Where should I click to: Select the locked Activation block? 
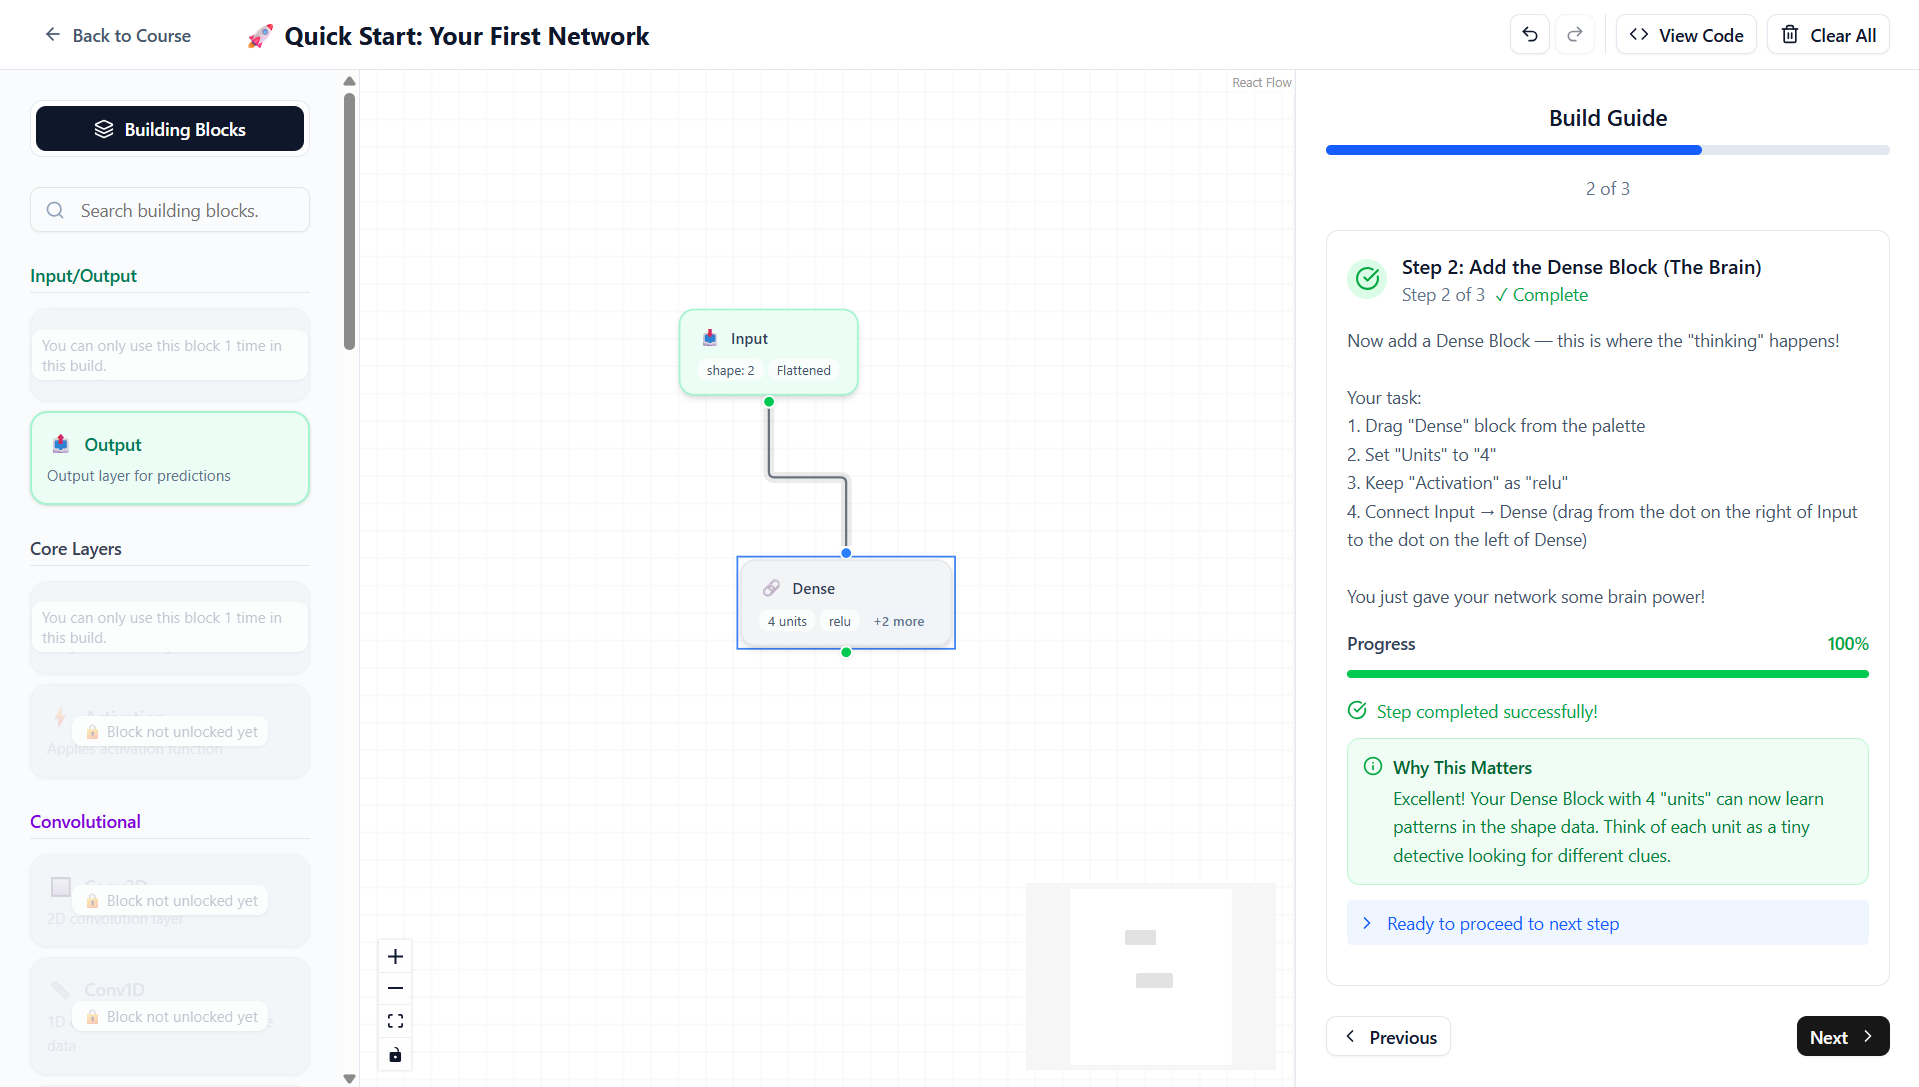(x=169, y=731)
